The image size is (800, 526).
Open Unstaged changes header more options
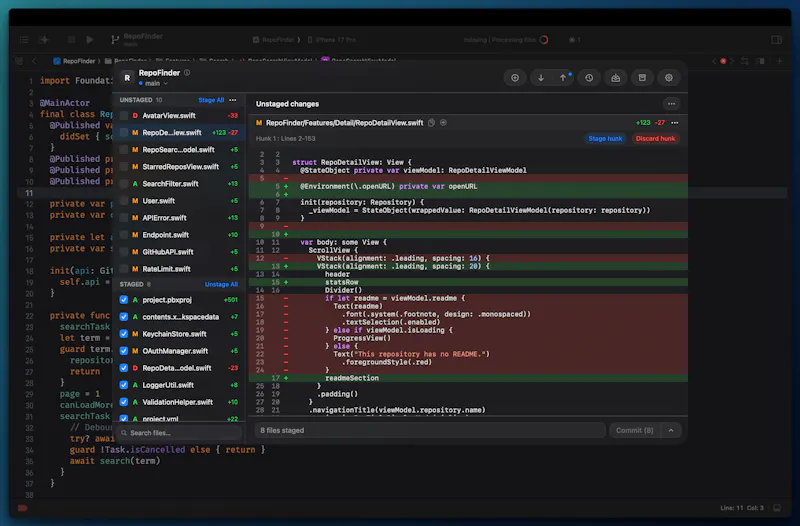[671, 104]
